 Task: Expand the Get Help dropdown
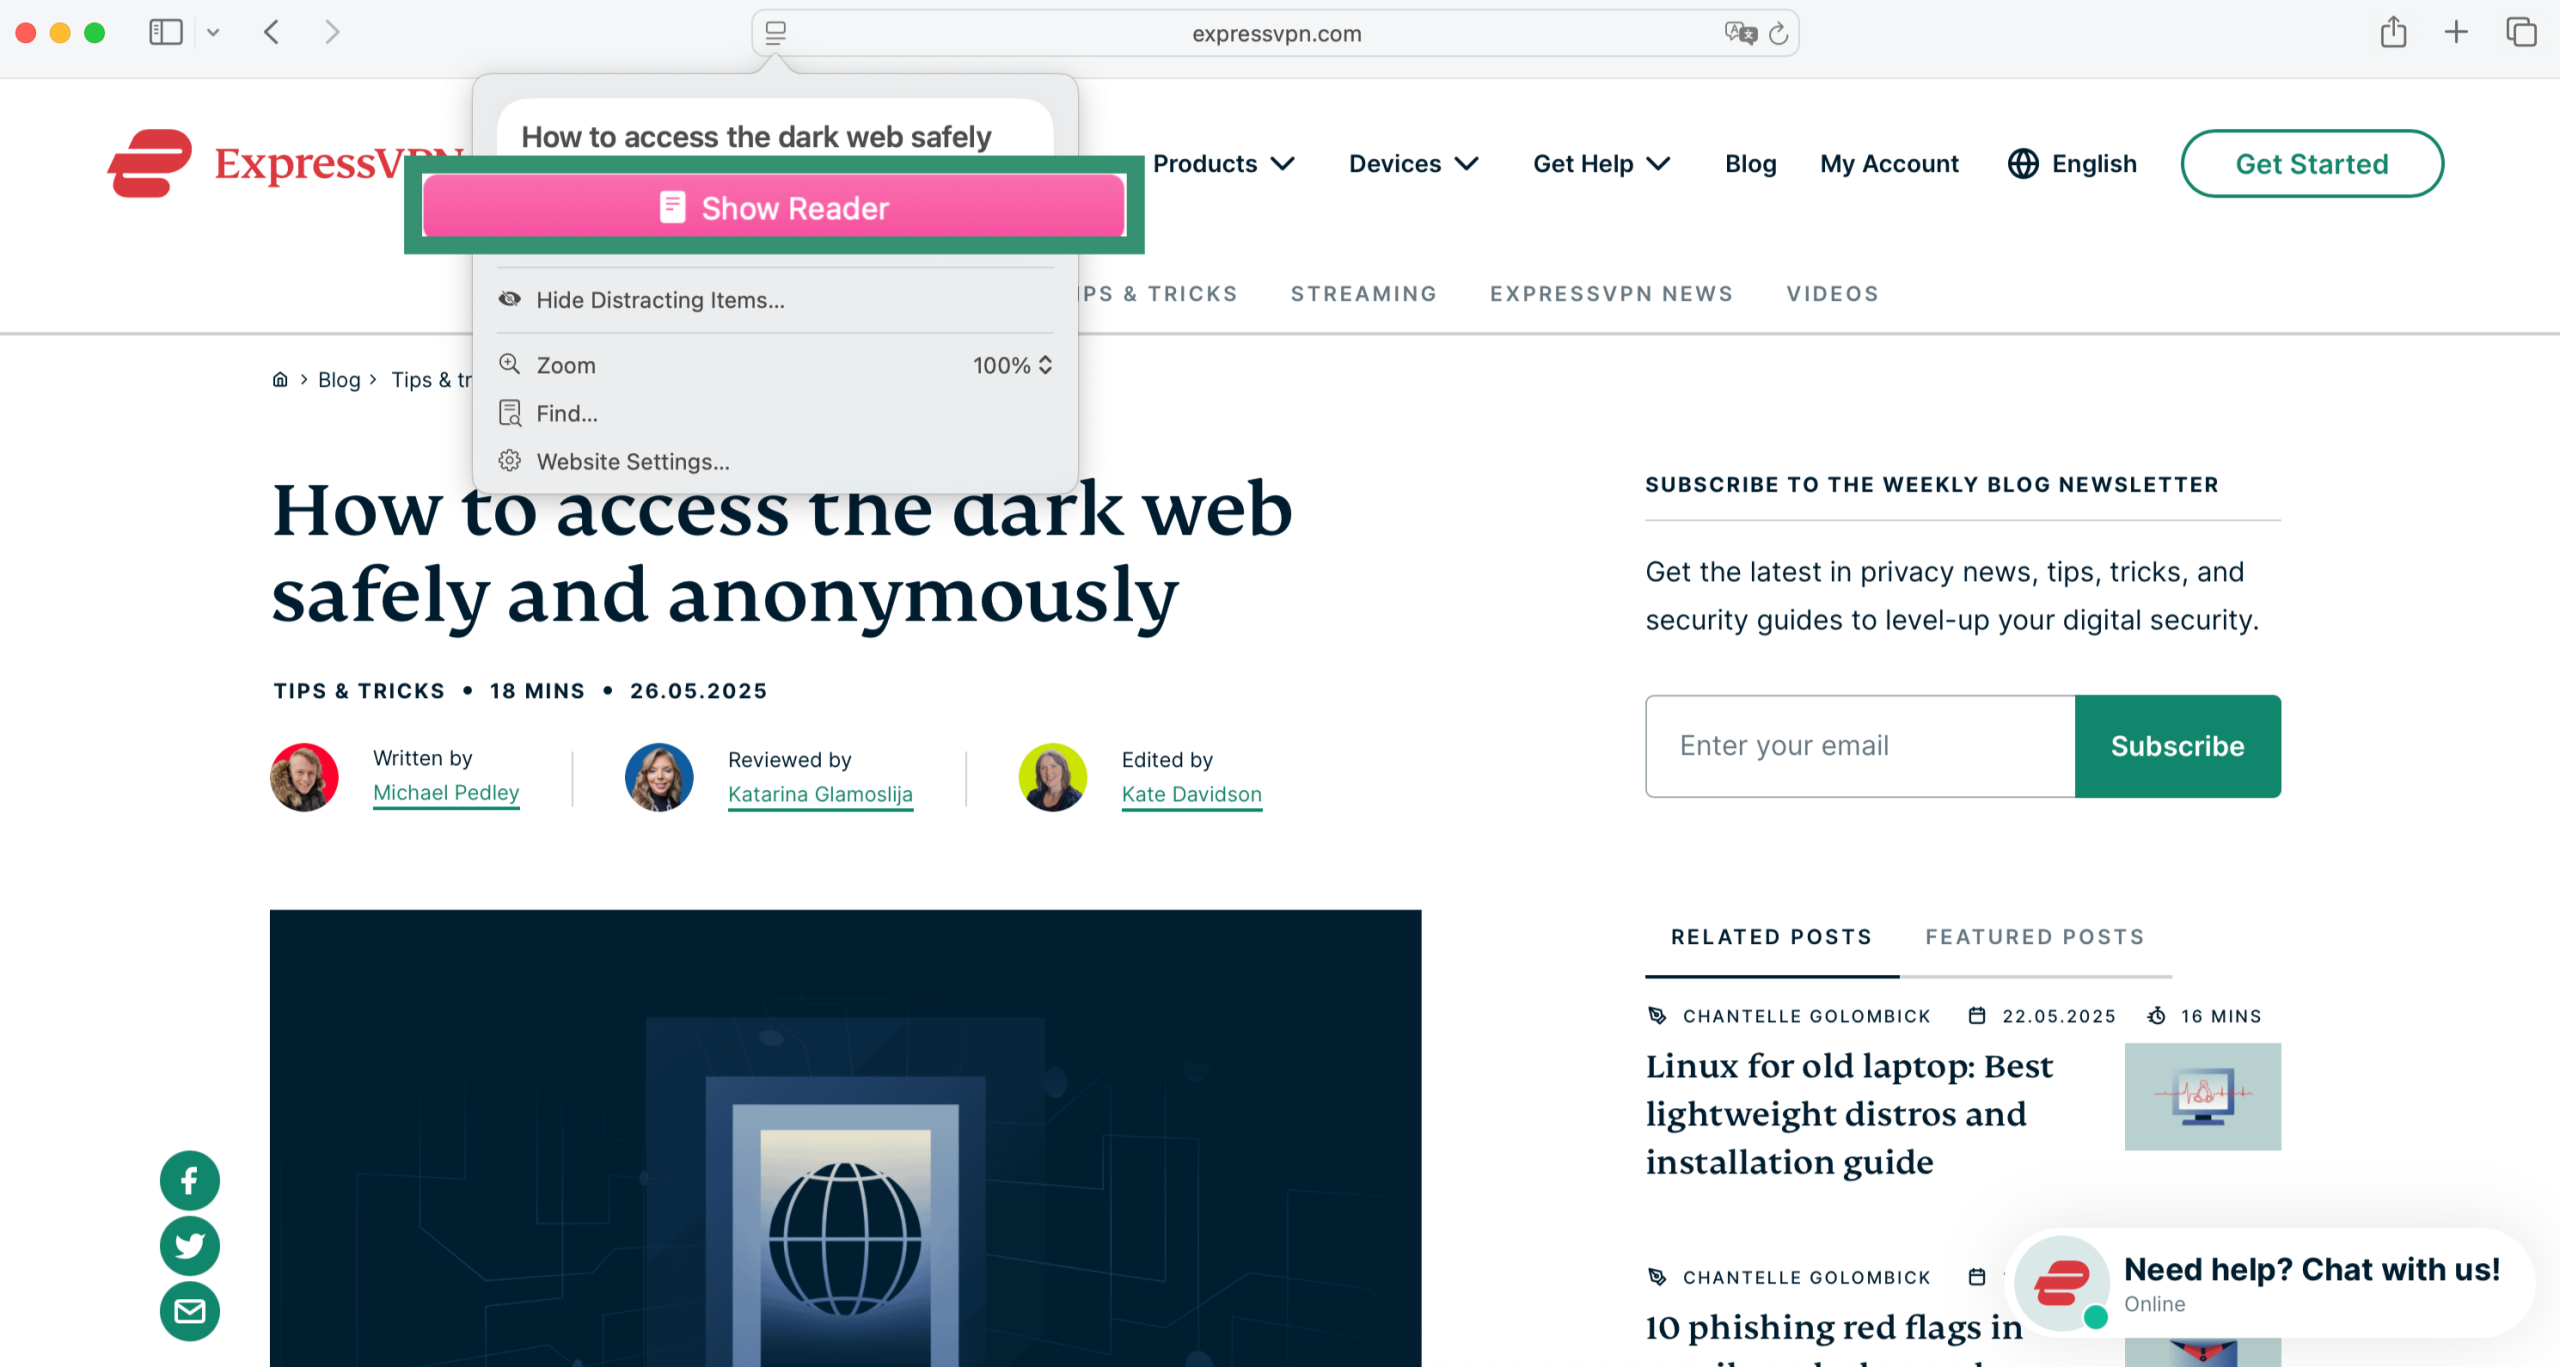click(1602, 164)
